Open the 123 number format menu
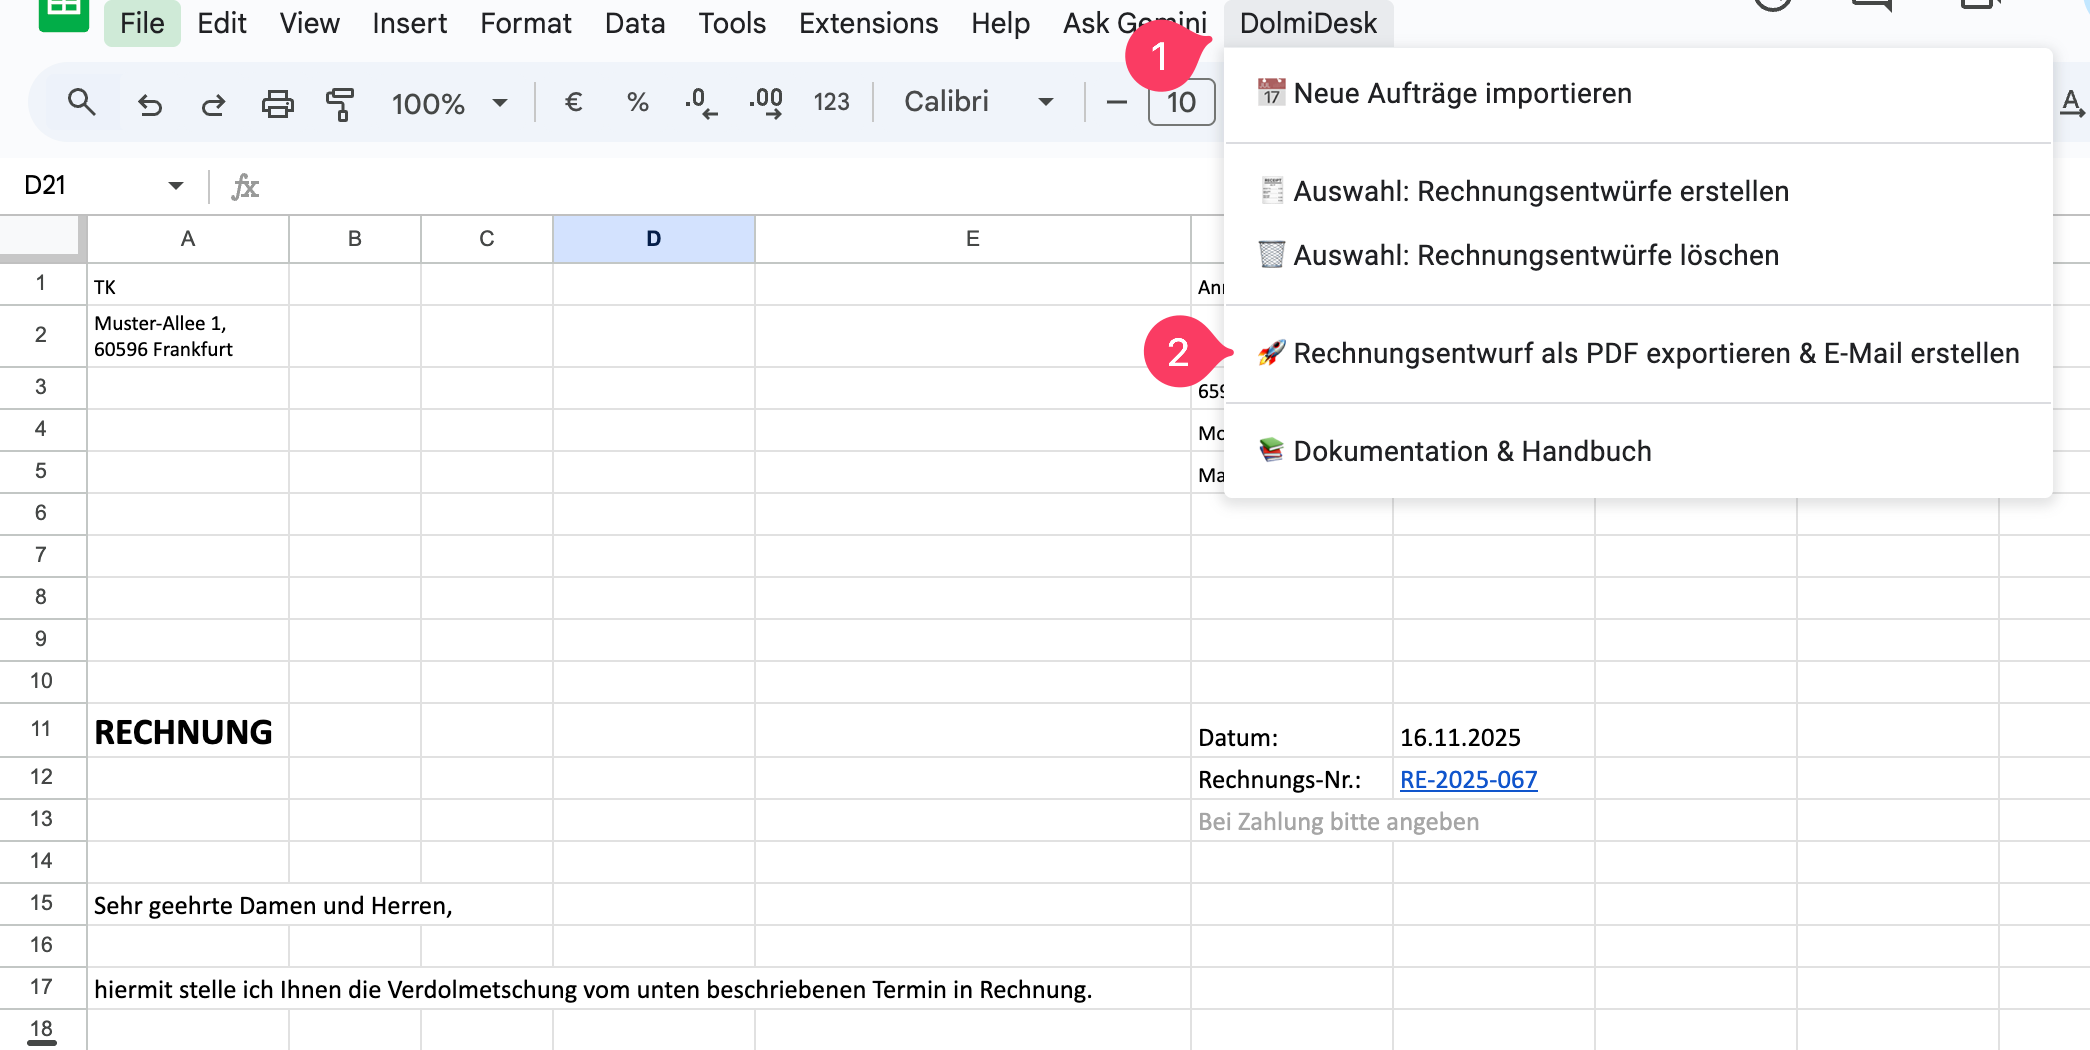Viewport: 2090px width, 1050px height. click(x=831, y=102)
